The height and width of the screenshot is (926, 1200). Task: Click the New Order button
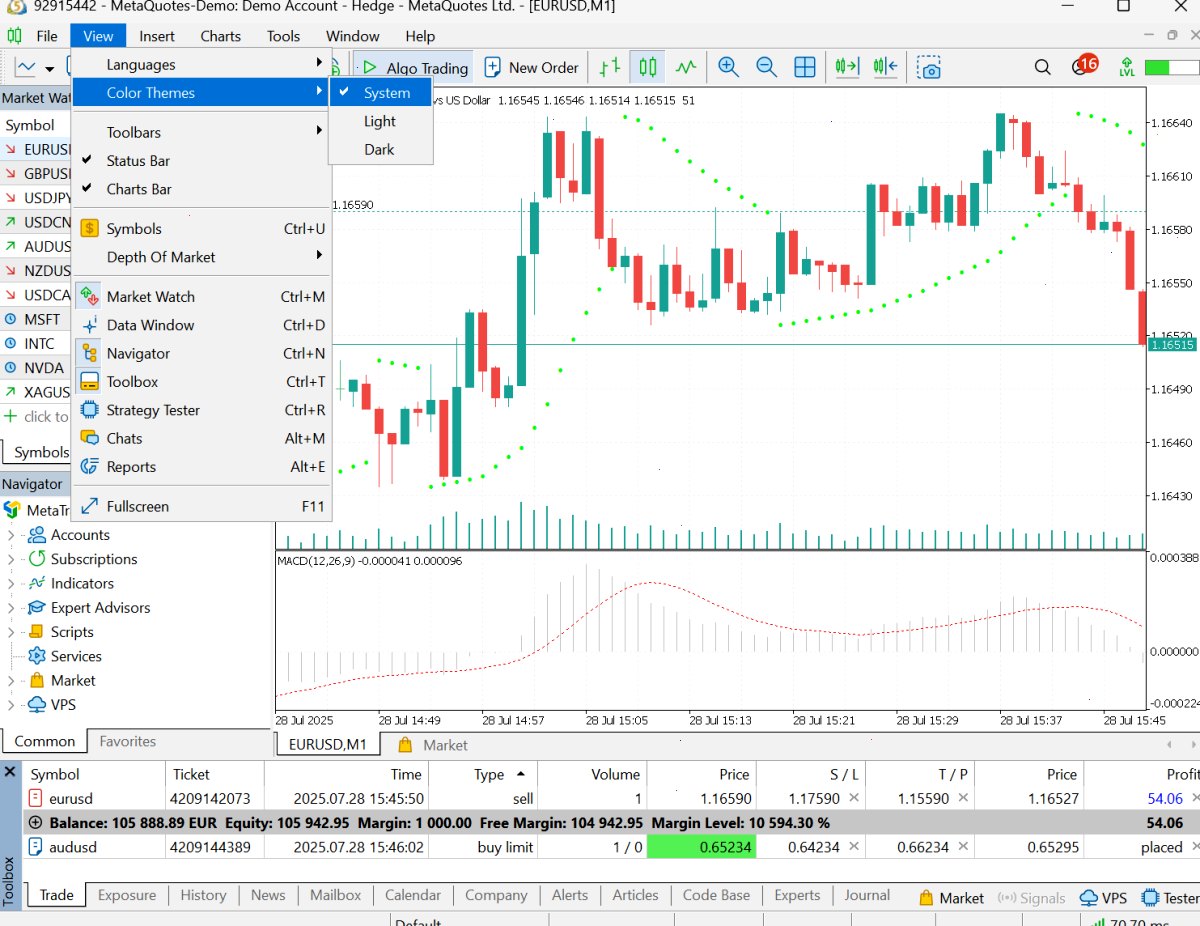(x=532, y=67)
